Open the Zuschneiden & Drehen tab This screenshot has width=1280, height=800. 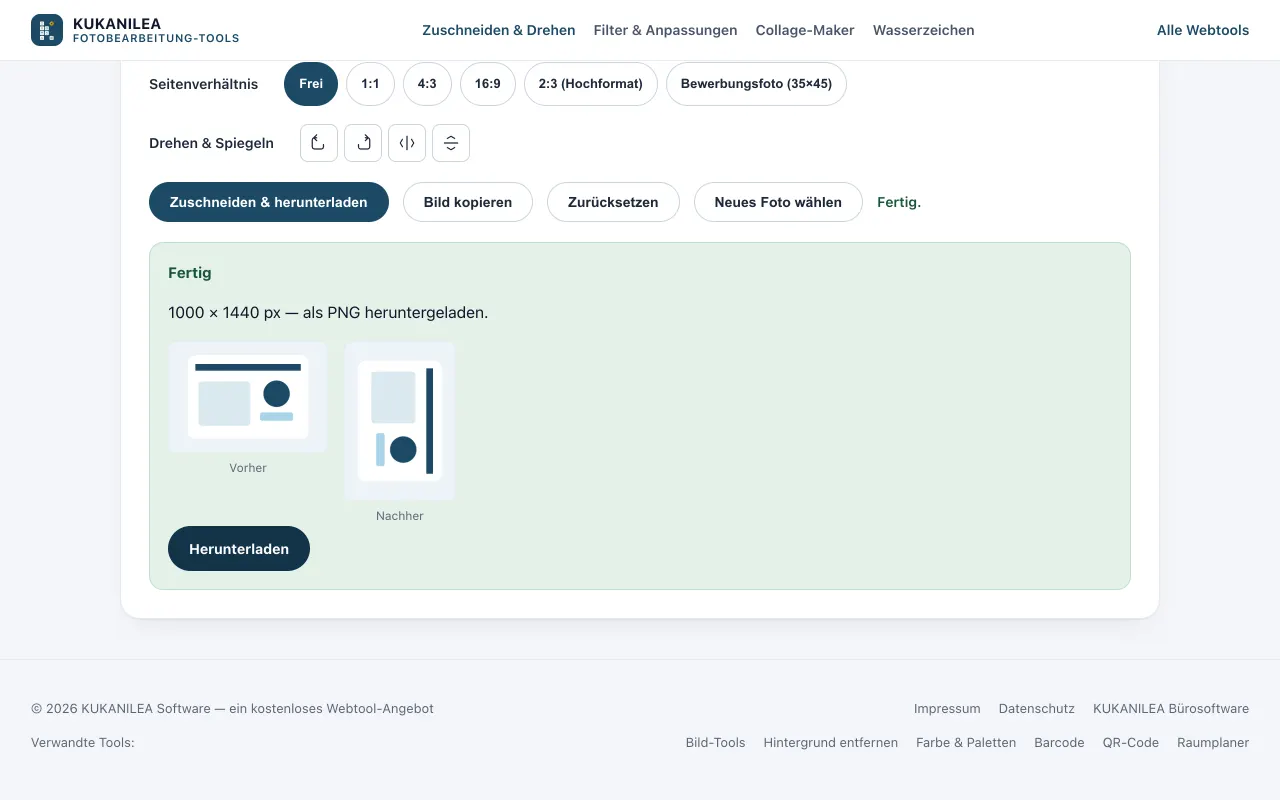[x=499, y=30]
